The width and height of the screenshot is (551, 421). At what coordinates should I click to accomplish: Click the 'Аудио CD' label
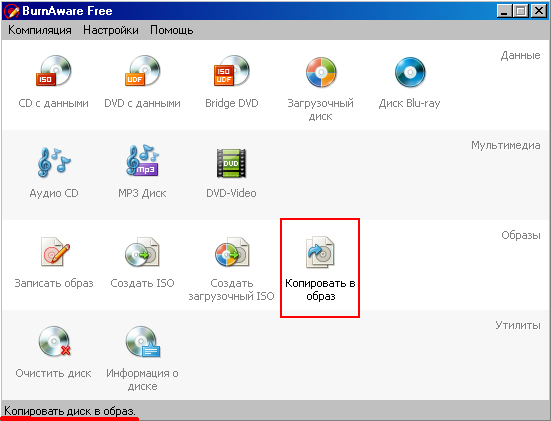[x=54, y=193]
